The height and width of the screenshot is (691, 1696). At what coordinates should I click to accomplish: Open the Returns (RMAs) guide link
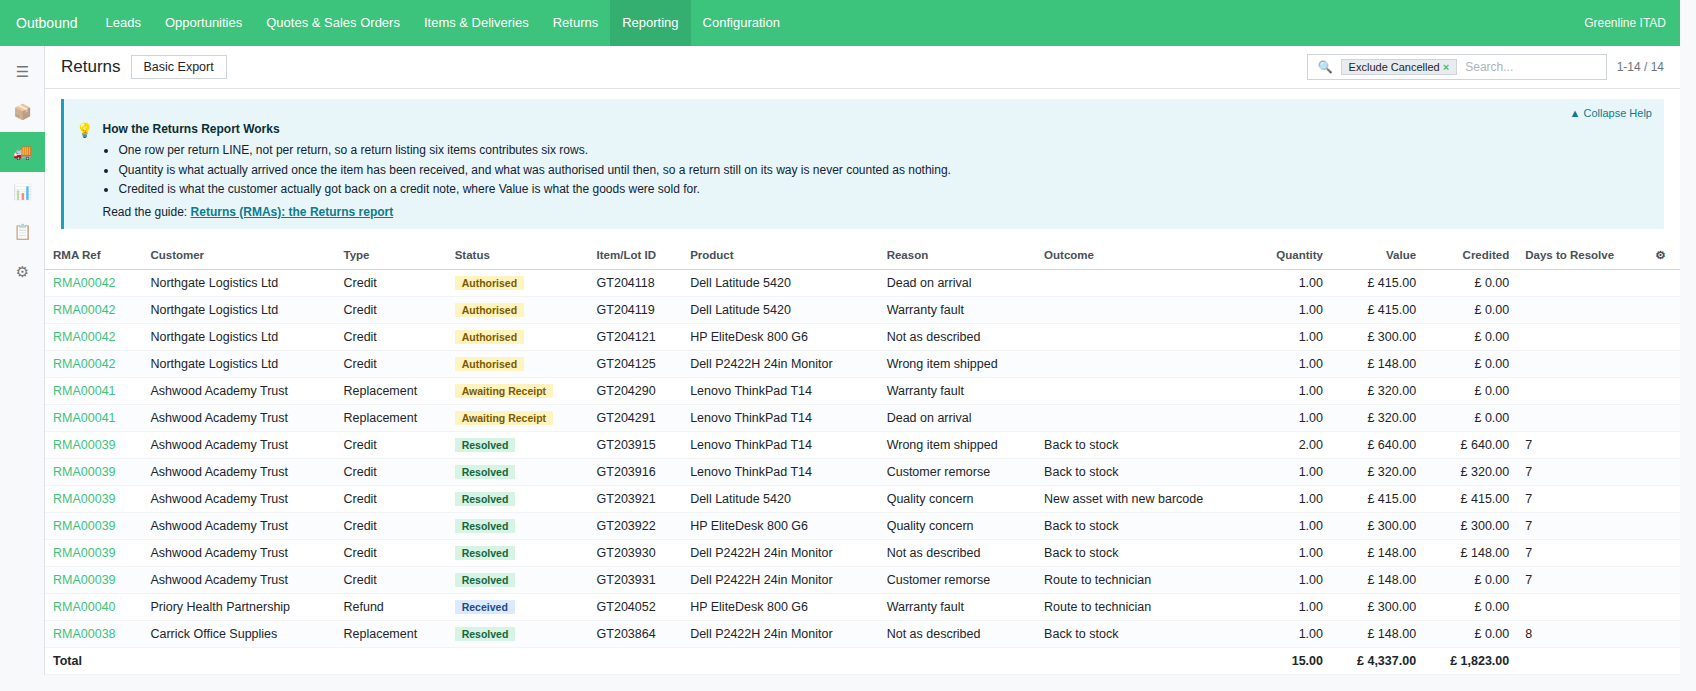[x=292, y=212]
